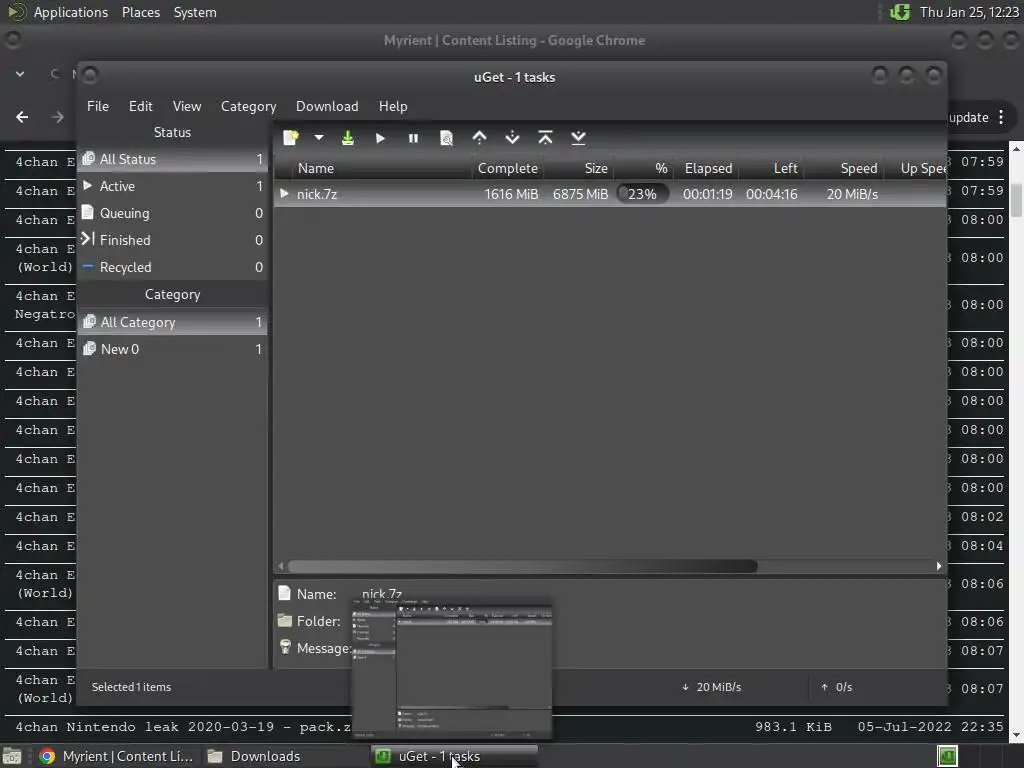Click Chrome's back arrow button
1024x768 pixels.
point(22,117)
